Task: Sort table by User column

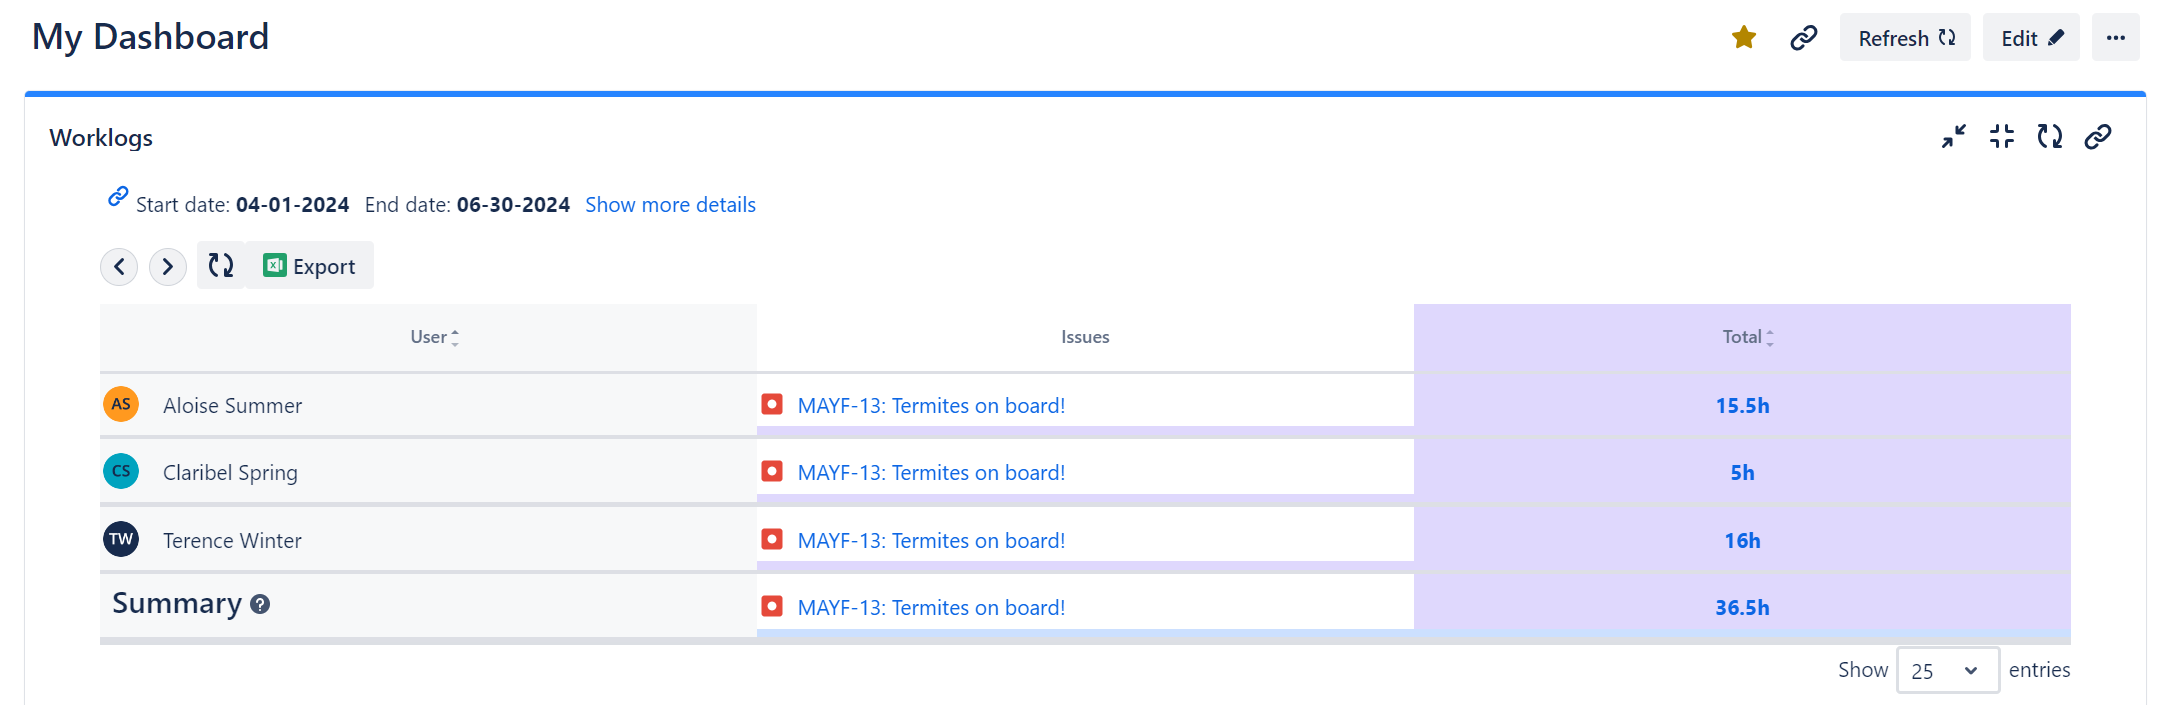Action: (x=434, y=337)
